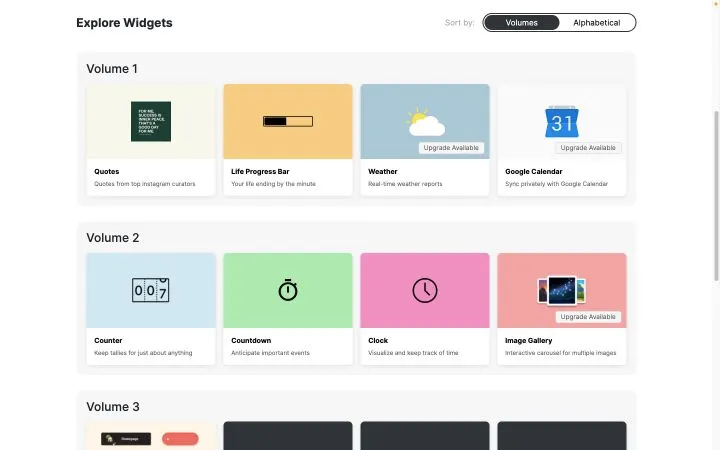Open the Counter widget title
This screenshot has height=450, width=720.
coord(108,340)
